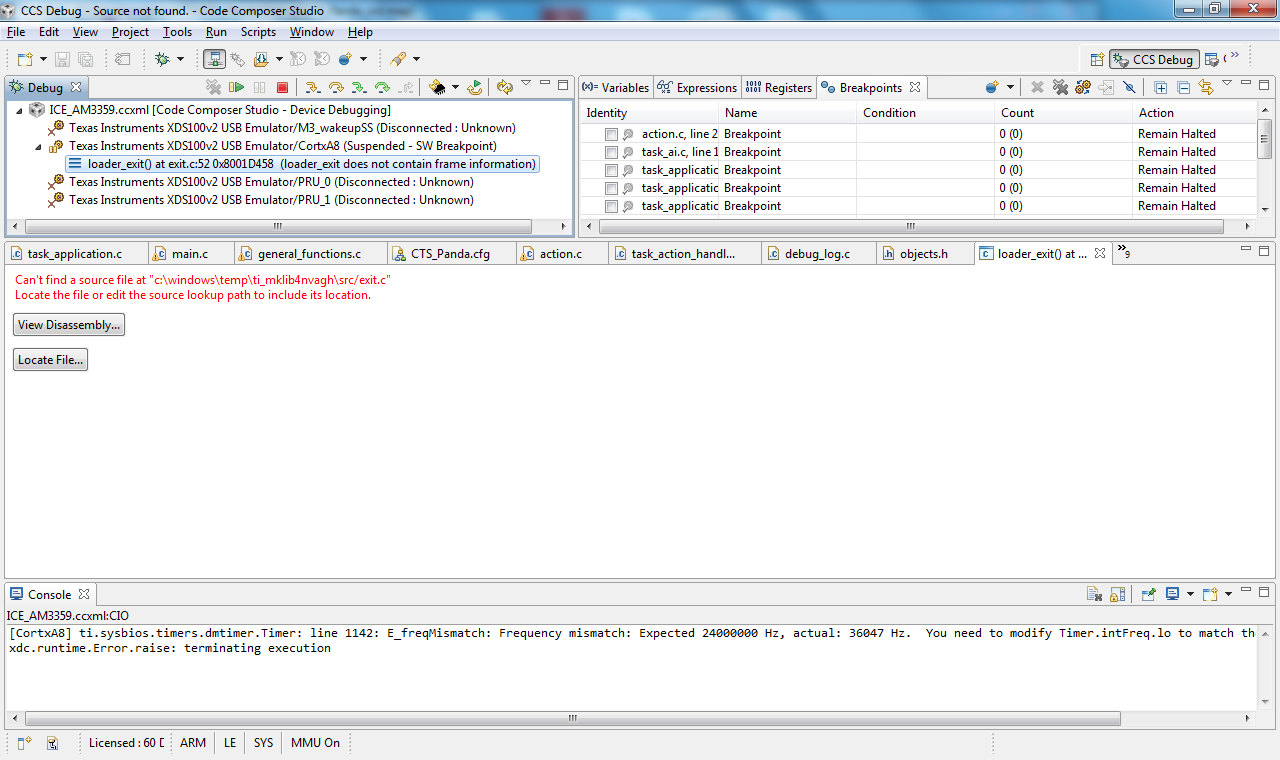
Task: Click the Scroll Lock icon in Console
Action: pos(1118,594)
